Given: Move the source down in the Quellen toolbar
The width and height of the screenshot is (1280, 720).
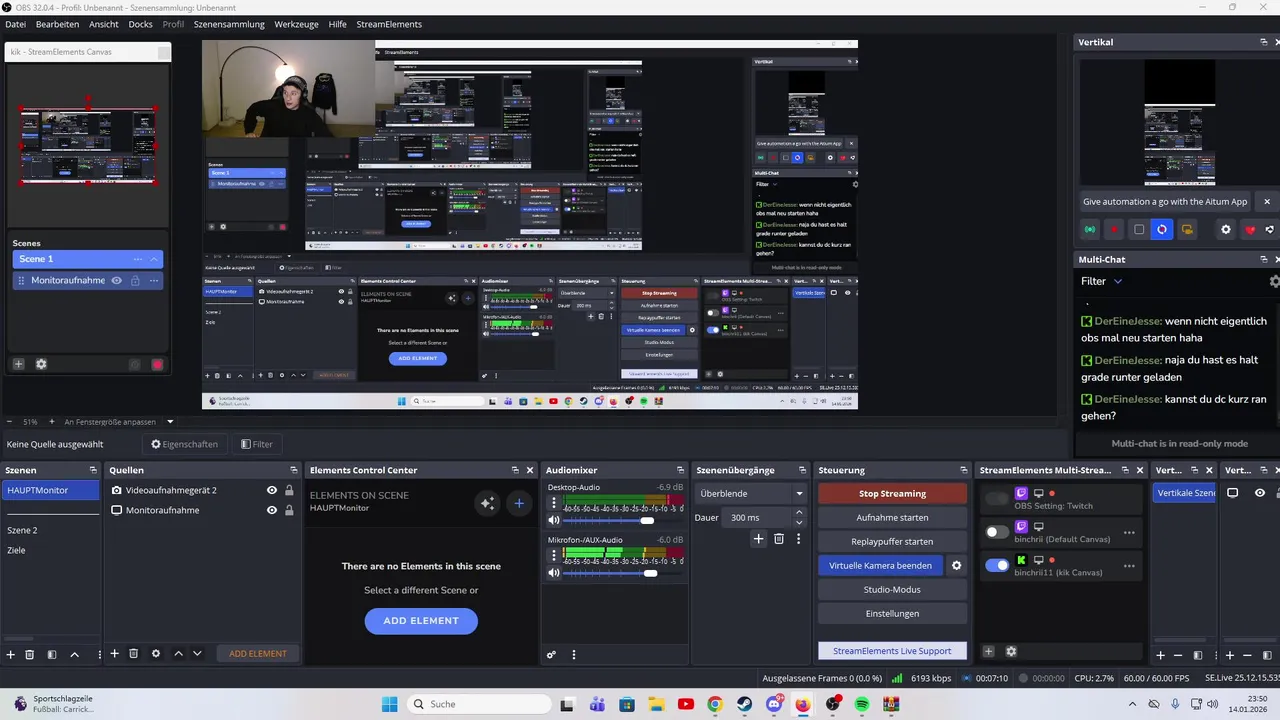Looking at the screenshot, I should tap(197, 654).
